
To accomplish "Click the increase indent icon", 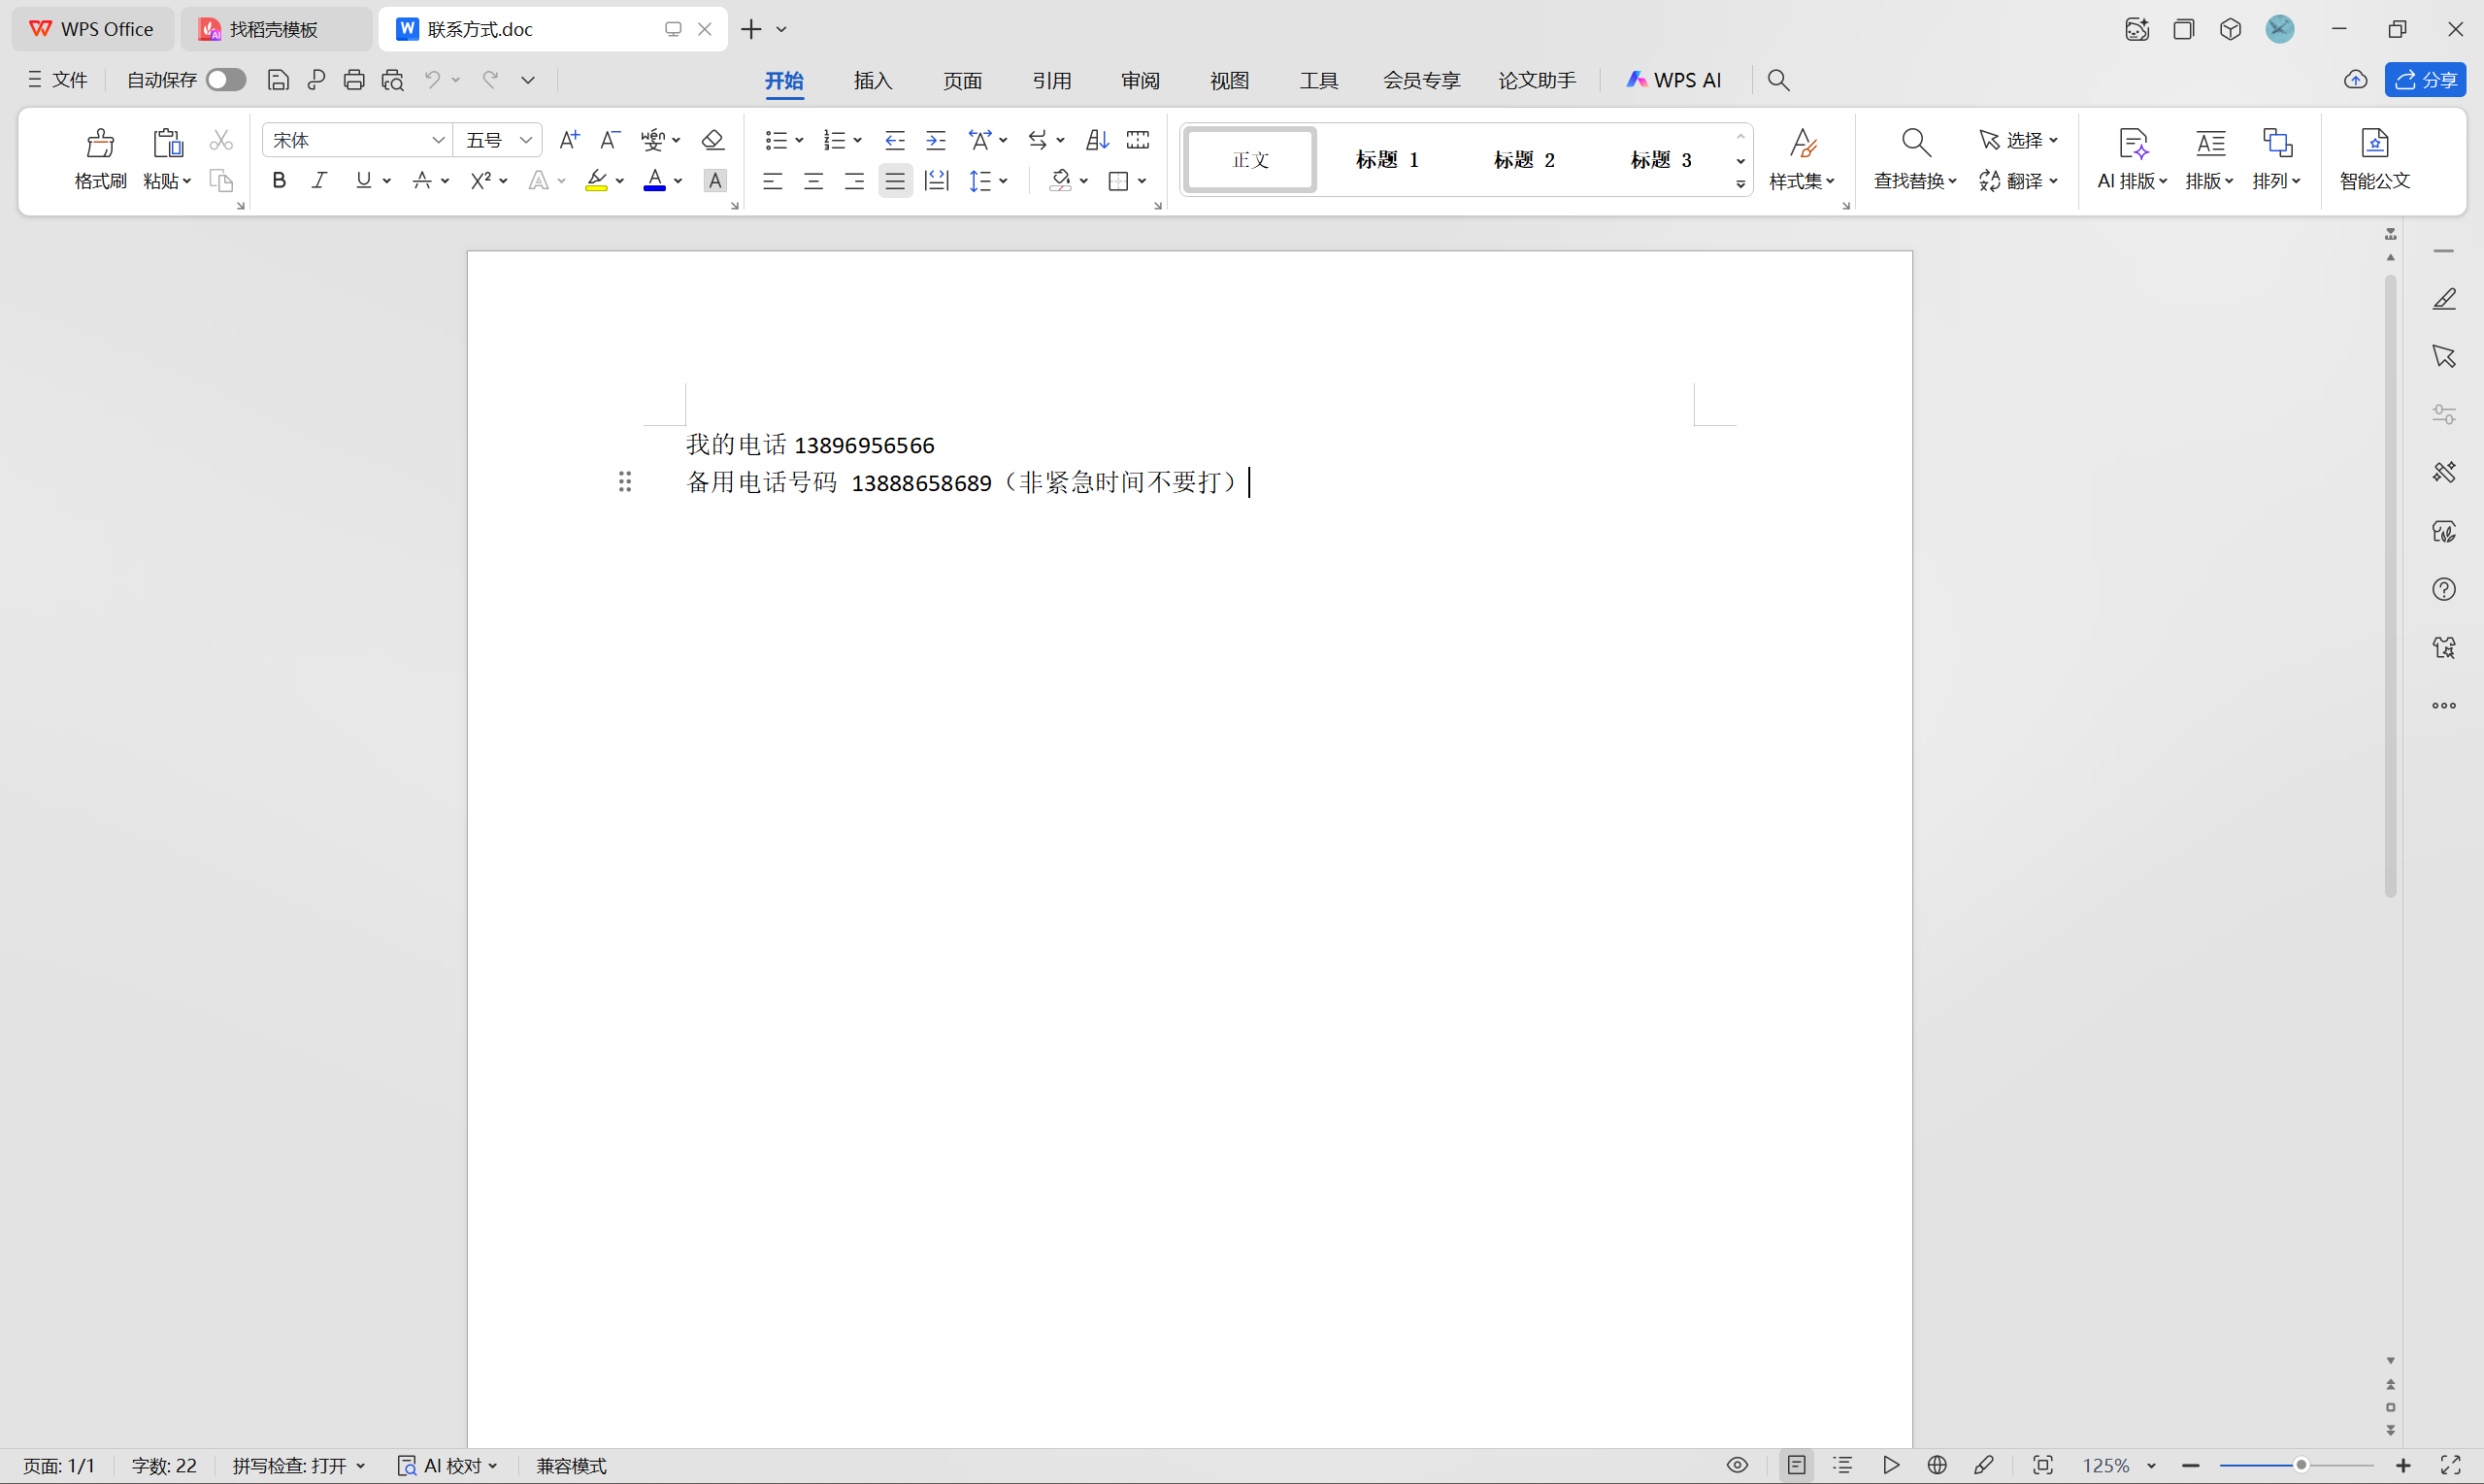I will tap(936, 140).
